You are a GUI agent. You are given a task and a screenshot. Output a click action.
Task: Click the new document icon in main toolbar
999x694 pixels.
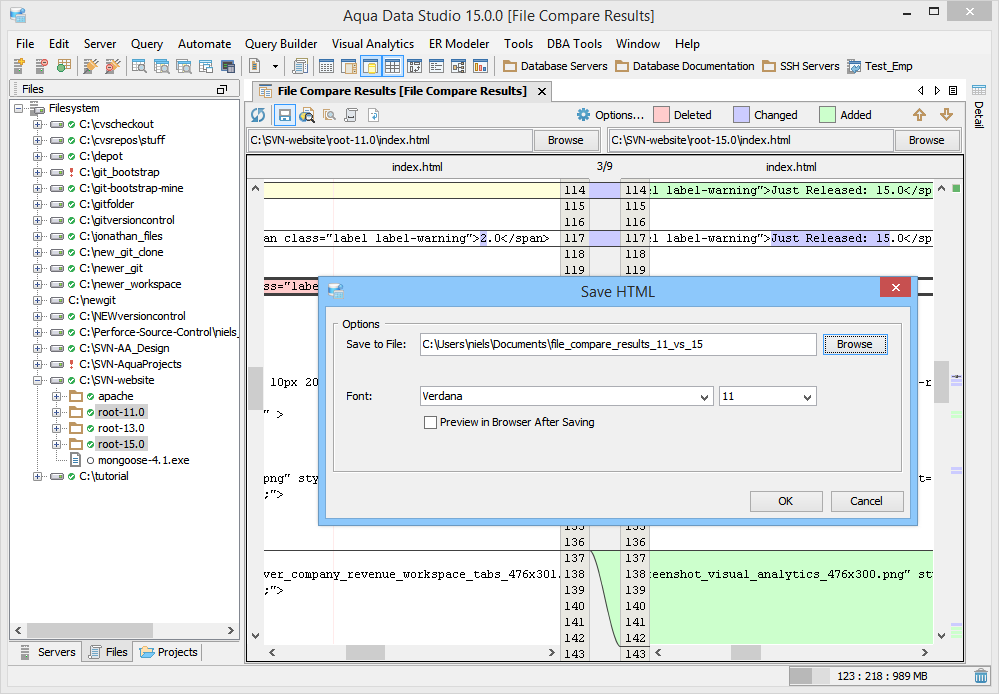click(x=255, y=66)
